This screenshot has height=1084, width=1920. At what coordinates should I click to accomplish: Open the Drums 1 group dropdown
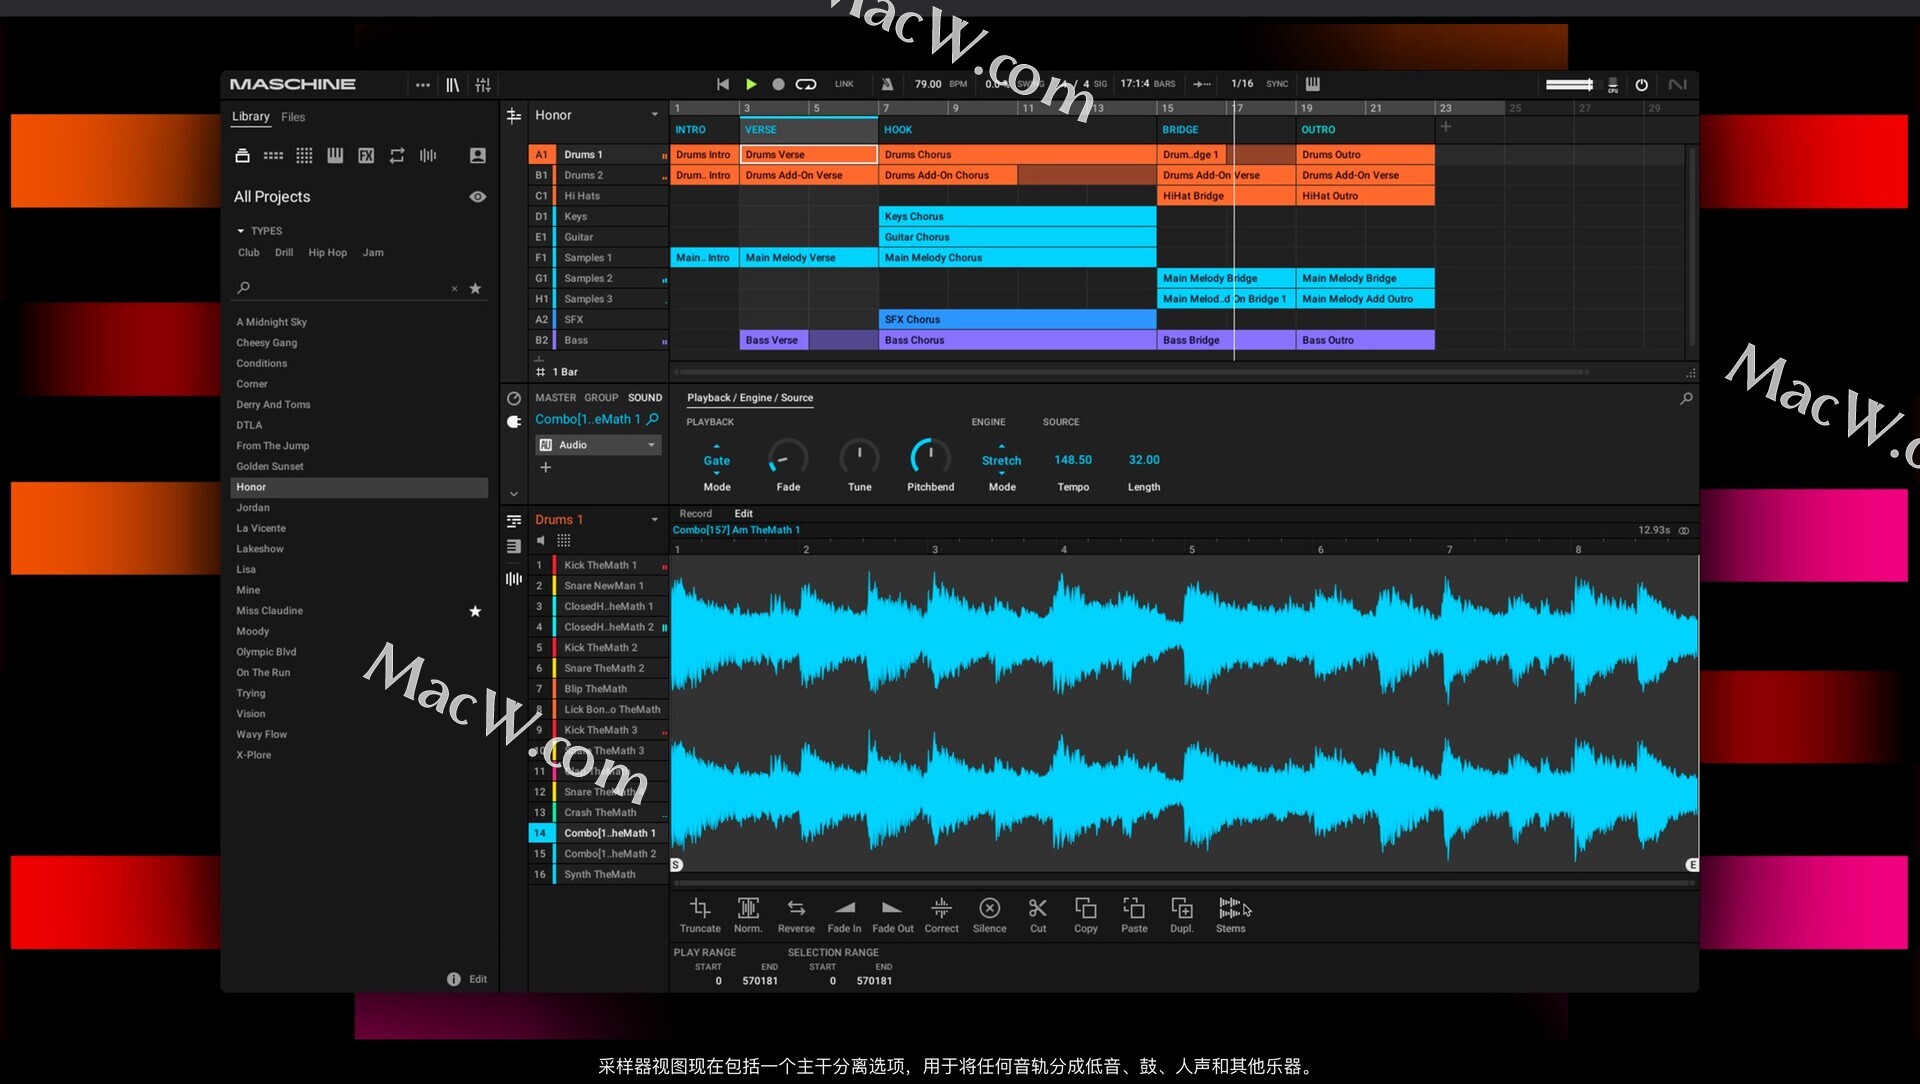(x=655, y=520)
